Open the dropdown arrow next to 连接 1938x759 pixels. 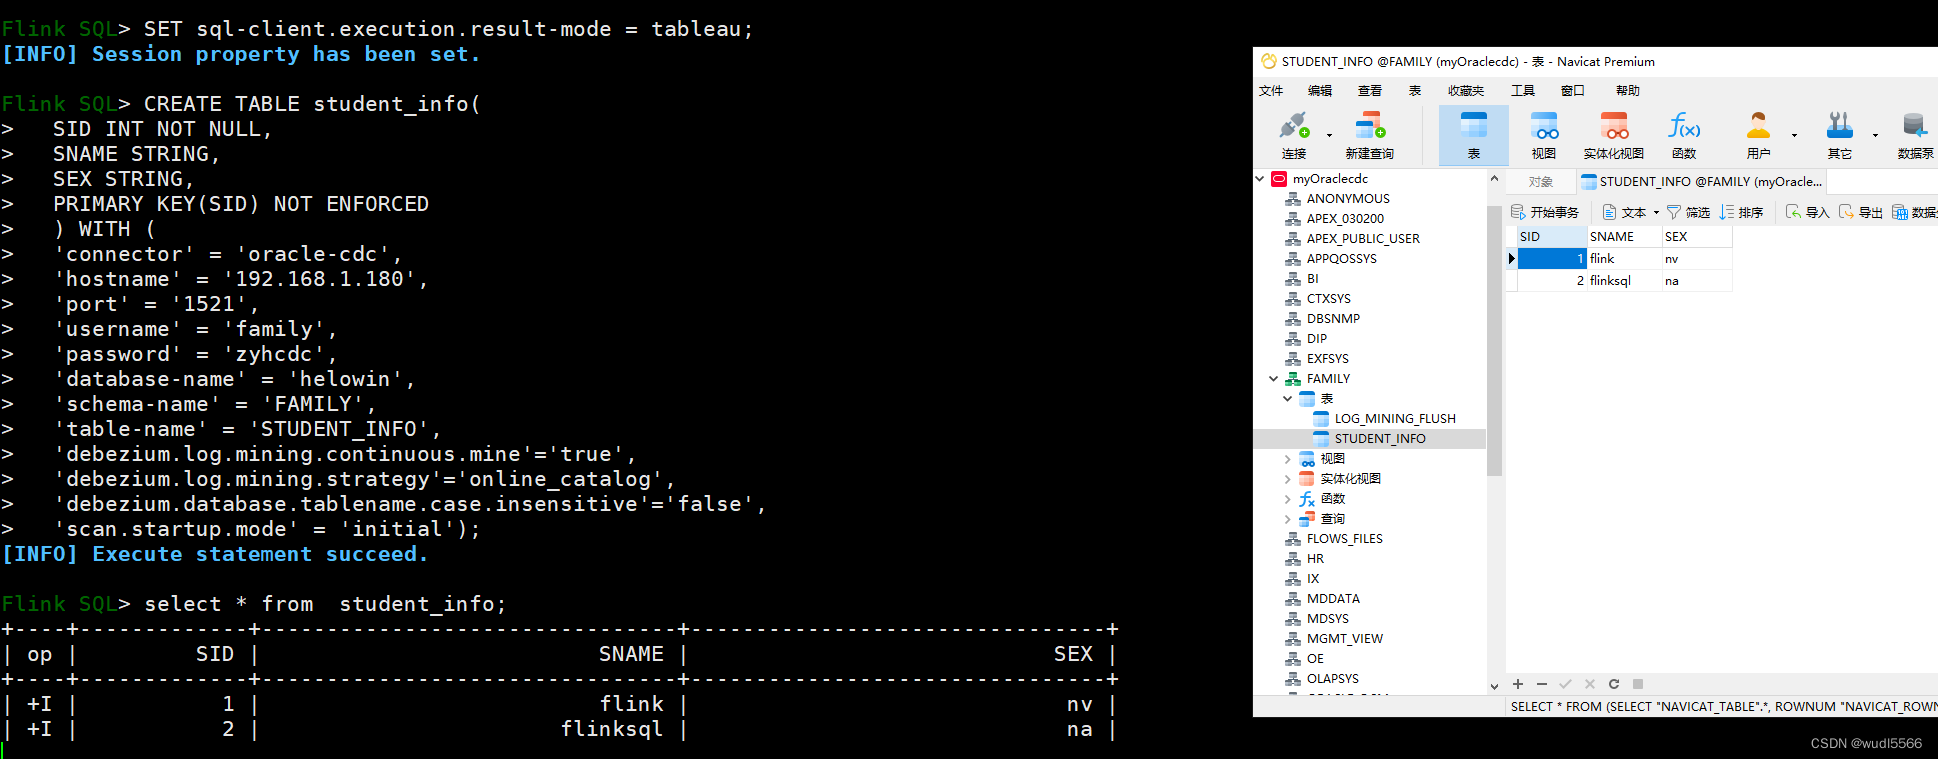click(x=1329, y=135)
